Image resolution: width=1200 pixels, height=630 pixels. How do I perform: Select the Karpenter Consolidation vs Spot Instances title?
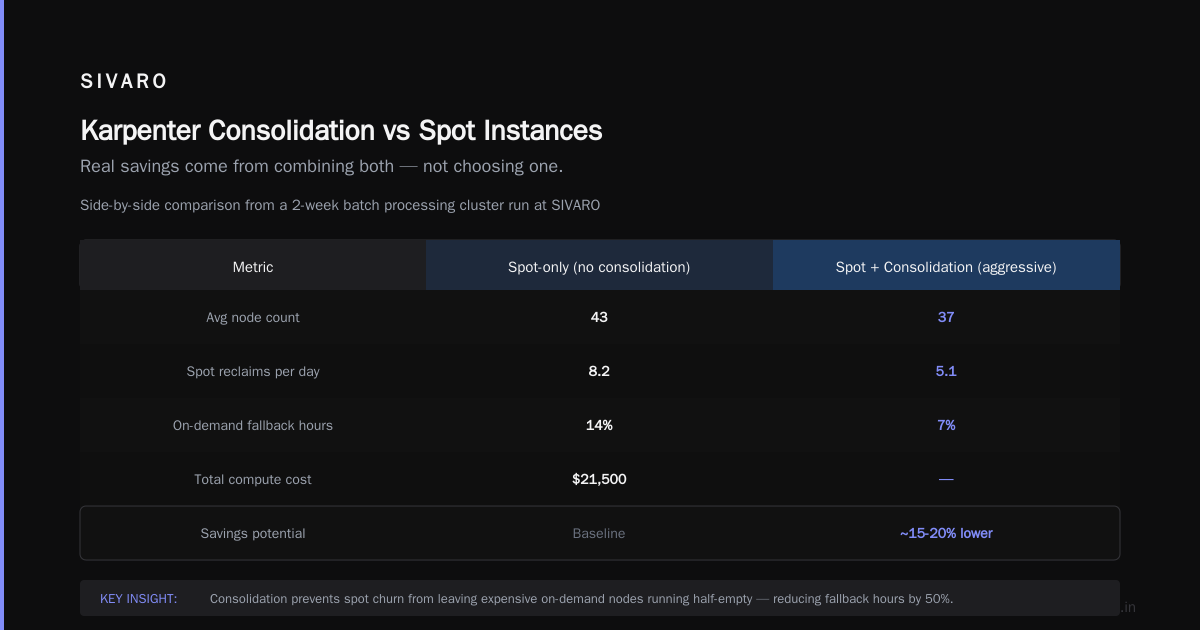[341, 131]
